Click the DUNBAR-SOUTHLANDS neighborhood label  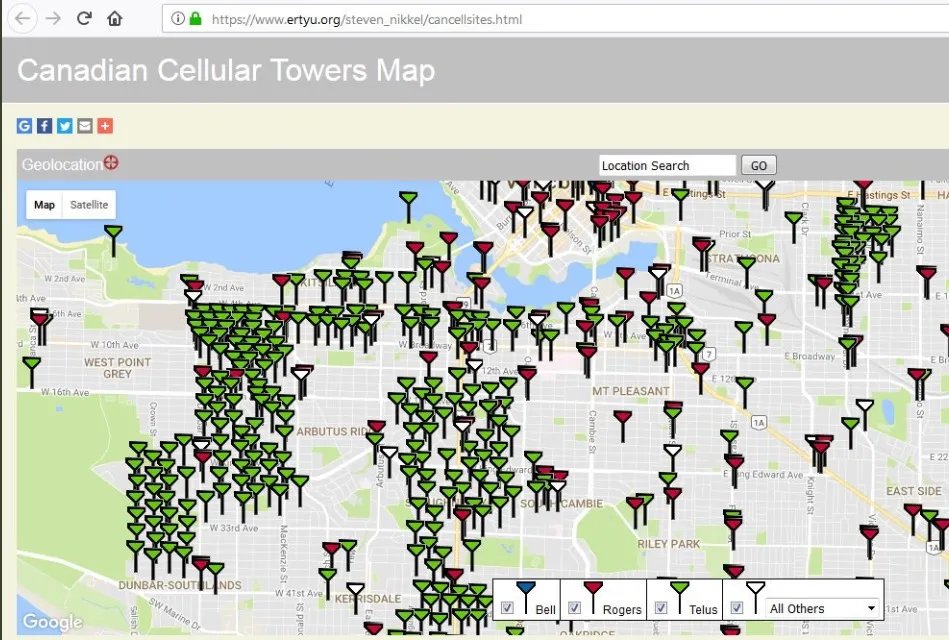(x=180, y=585)
